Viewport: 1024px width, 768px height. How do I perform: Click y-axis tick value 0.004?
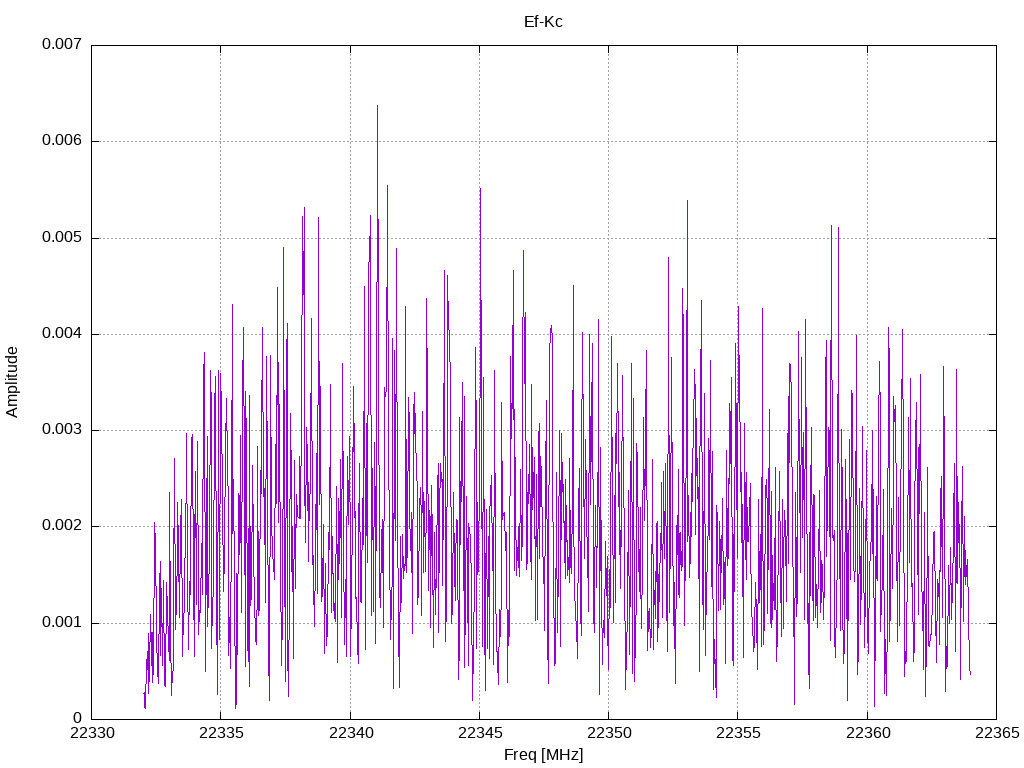point(62,334)
